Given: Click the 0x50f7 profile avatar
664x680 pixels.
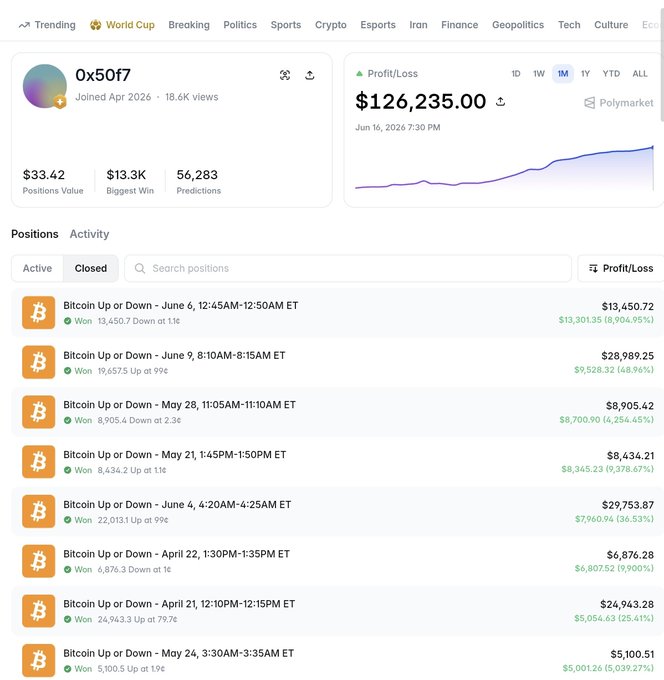Looking at the screenshot, I should (44, 86).
